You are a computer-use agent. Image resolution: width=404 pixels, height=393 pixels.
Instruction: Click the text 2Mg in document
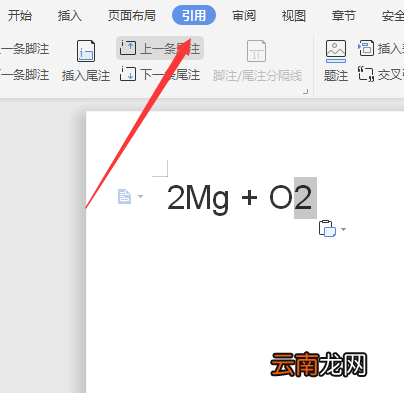(x=198, y=199)
